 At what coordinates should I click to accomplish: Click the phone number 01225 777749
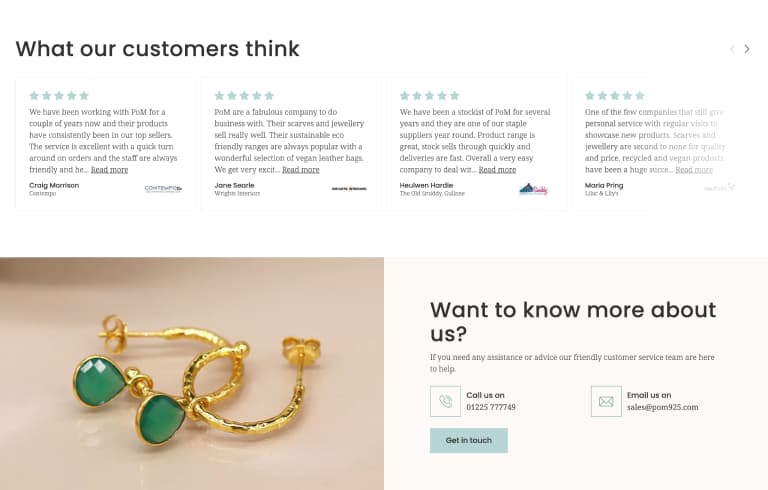pos(491,407)
